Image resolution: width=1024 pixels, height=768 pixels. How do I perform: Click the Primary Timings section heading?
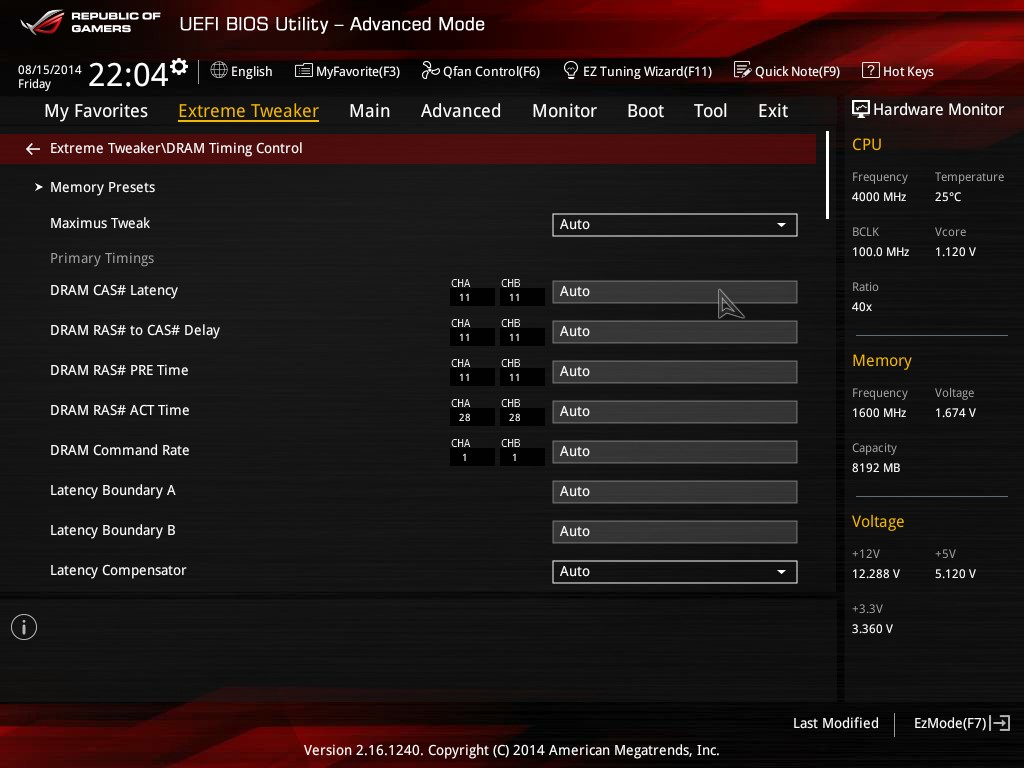point(102,259)
